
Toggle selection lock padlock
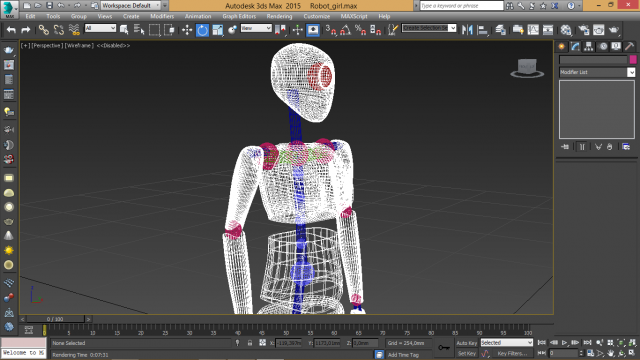click(250, 343)
